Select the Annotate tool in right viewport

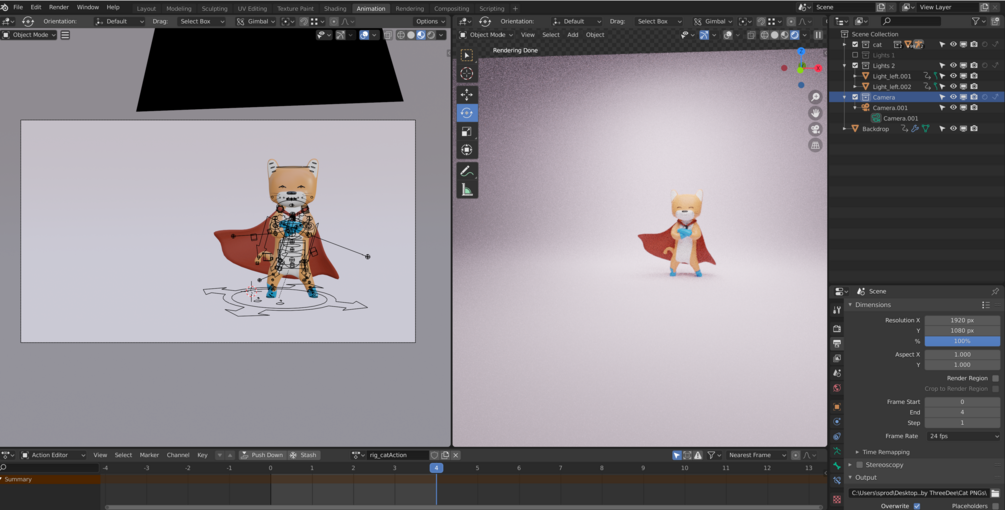467,171
